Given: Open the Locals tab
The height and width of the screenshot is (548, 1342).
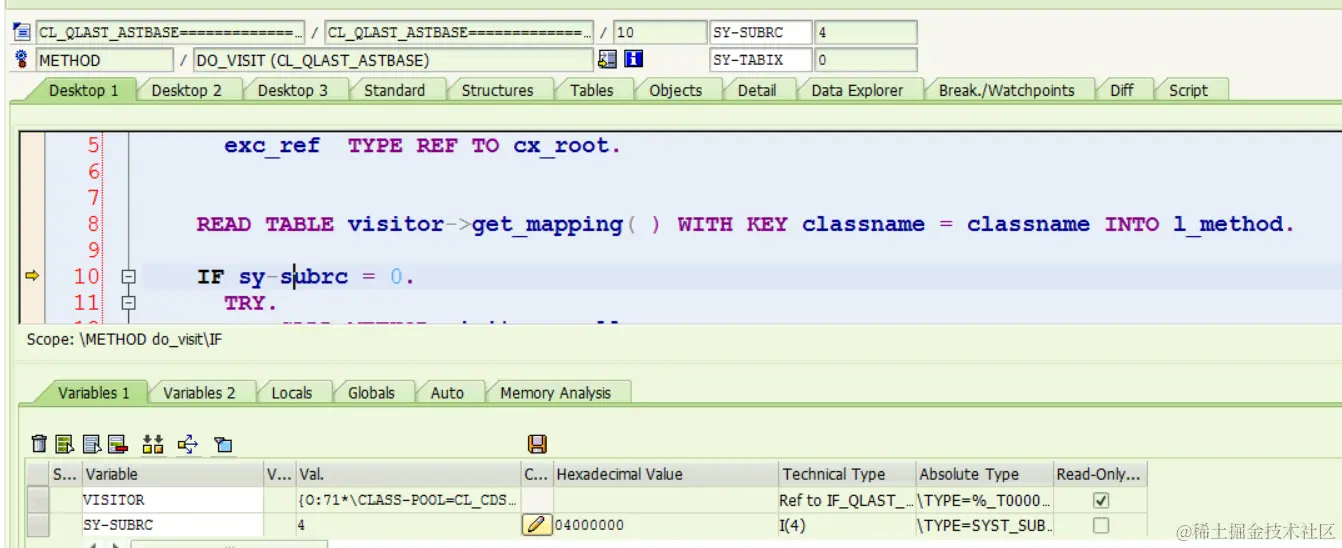Looking at the screenshot, I should [292, 393].
